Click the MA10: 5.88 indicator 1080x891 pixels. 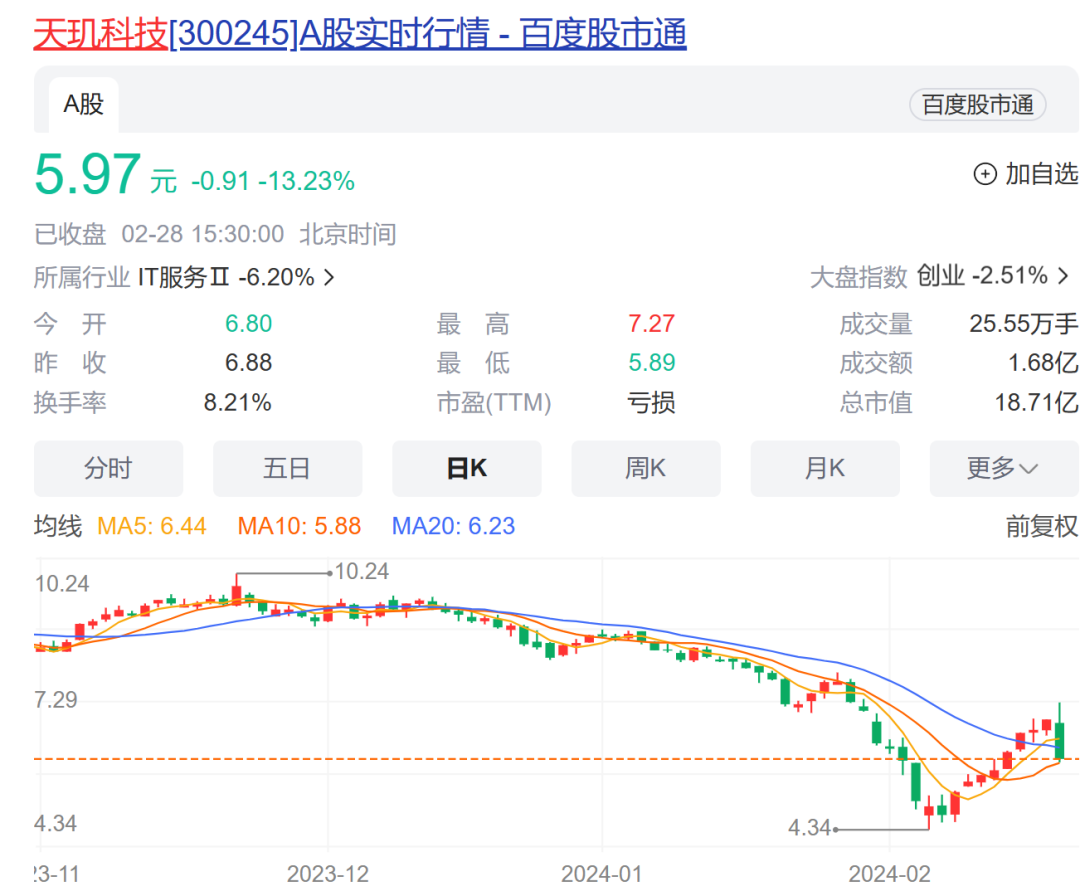[299, 527]
